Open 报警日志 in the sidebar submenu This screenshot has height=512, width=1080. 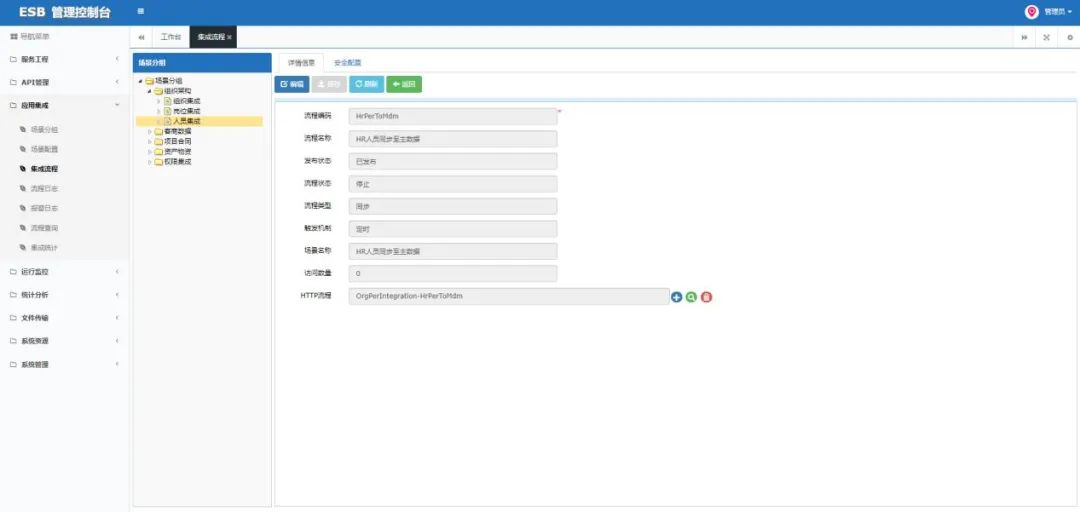(x=44, y=208)
